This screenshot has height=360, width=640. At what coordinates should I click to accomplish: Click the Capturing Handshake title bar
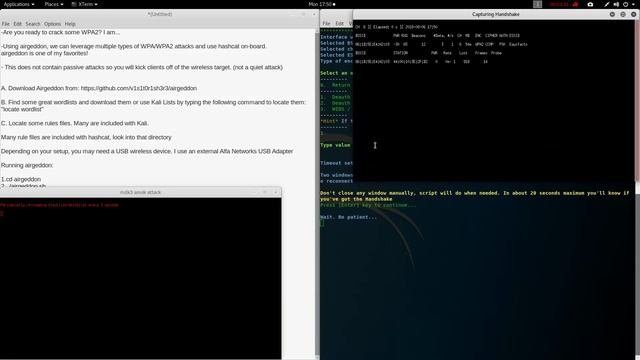pyautogui.click(x=496, y=14)
